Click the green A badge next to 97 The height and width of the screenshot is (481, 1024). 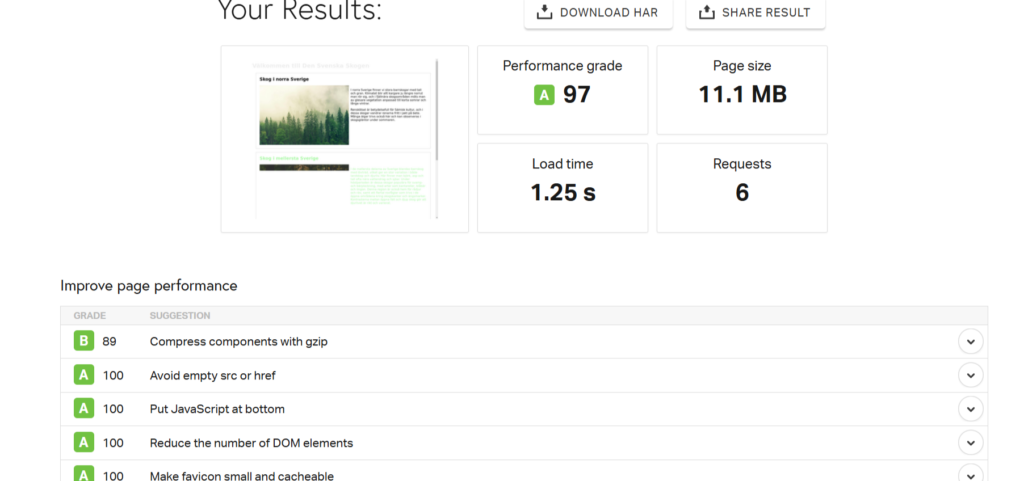click(544, 95)
